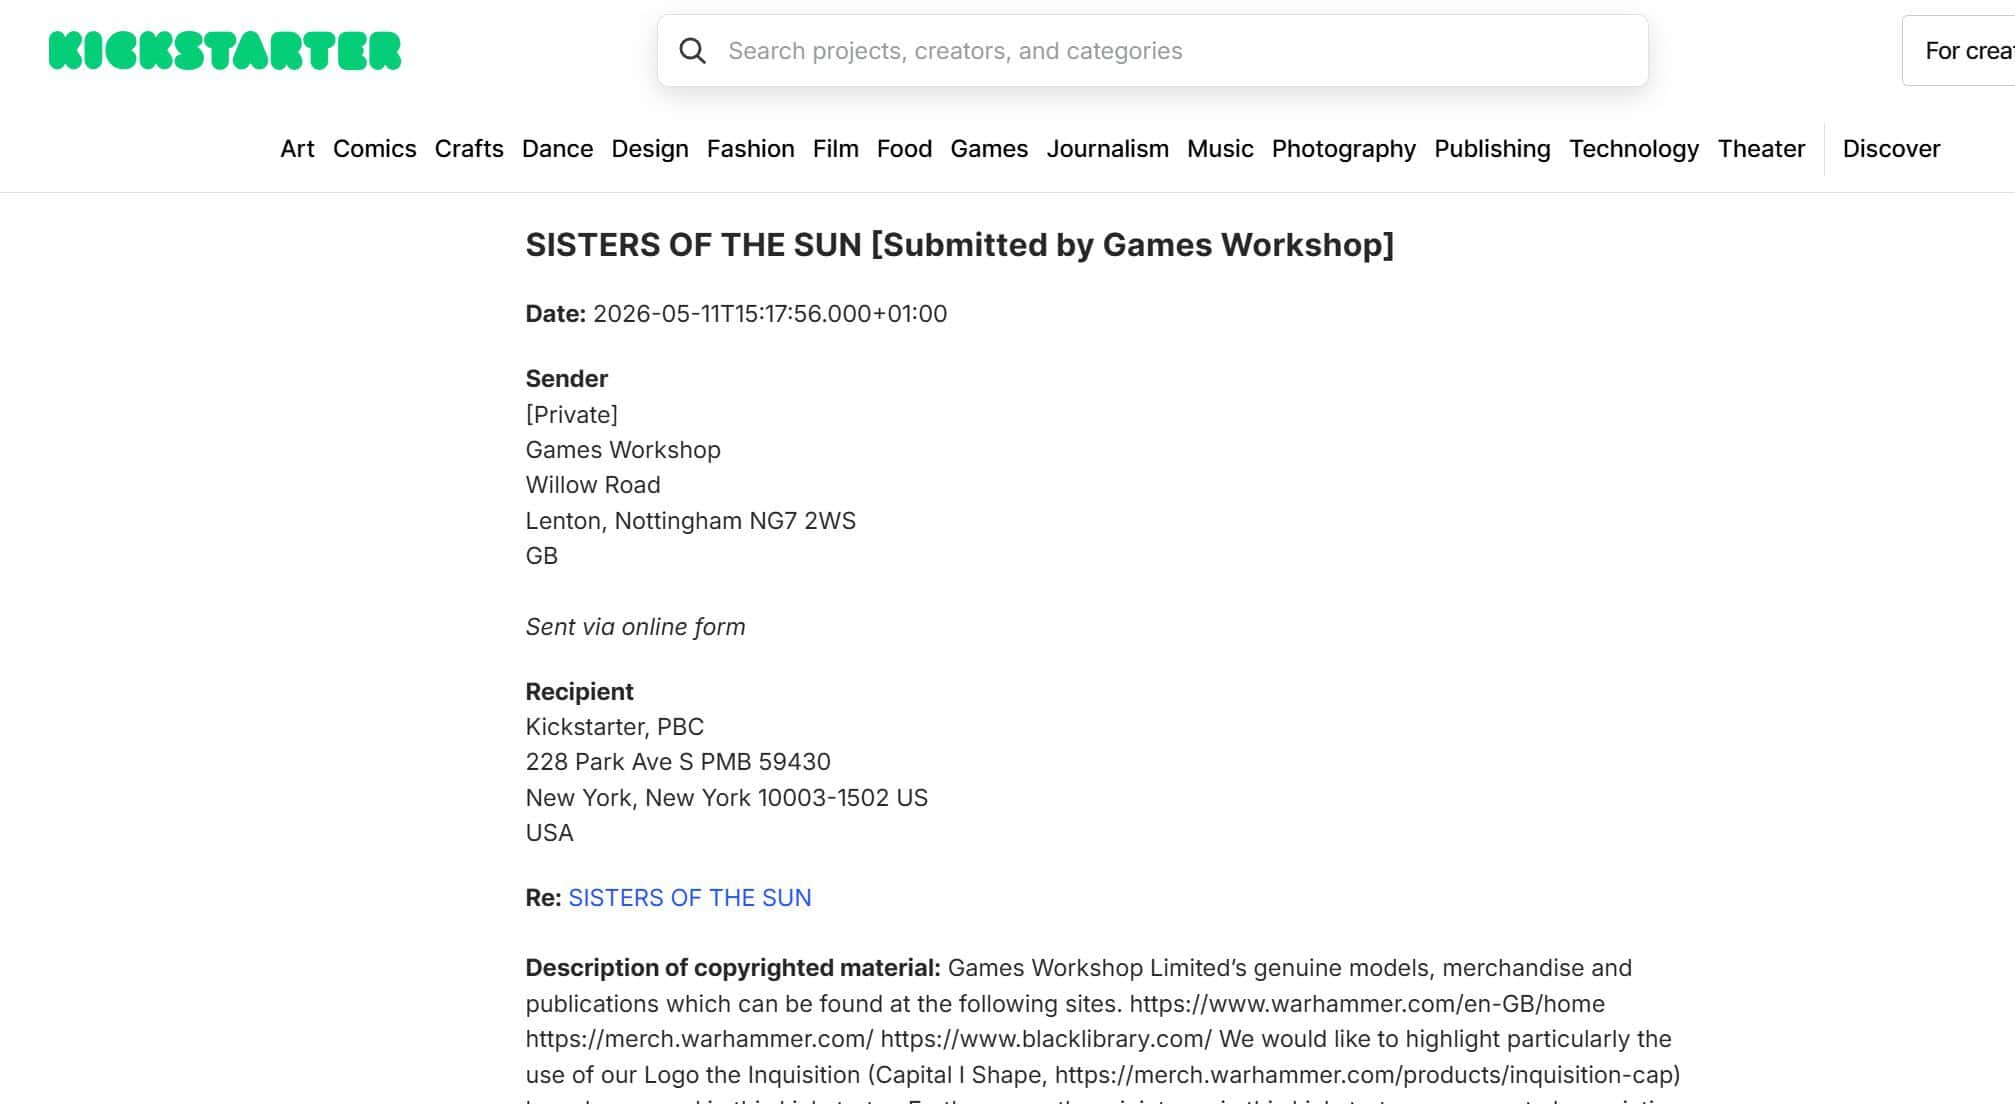Open the Theater category
This screenshot has height=1104, width=2015.
coord(1761,149)
